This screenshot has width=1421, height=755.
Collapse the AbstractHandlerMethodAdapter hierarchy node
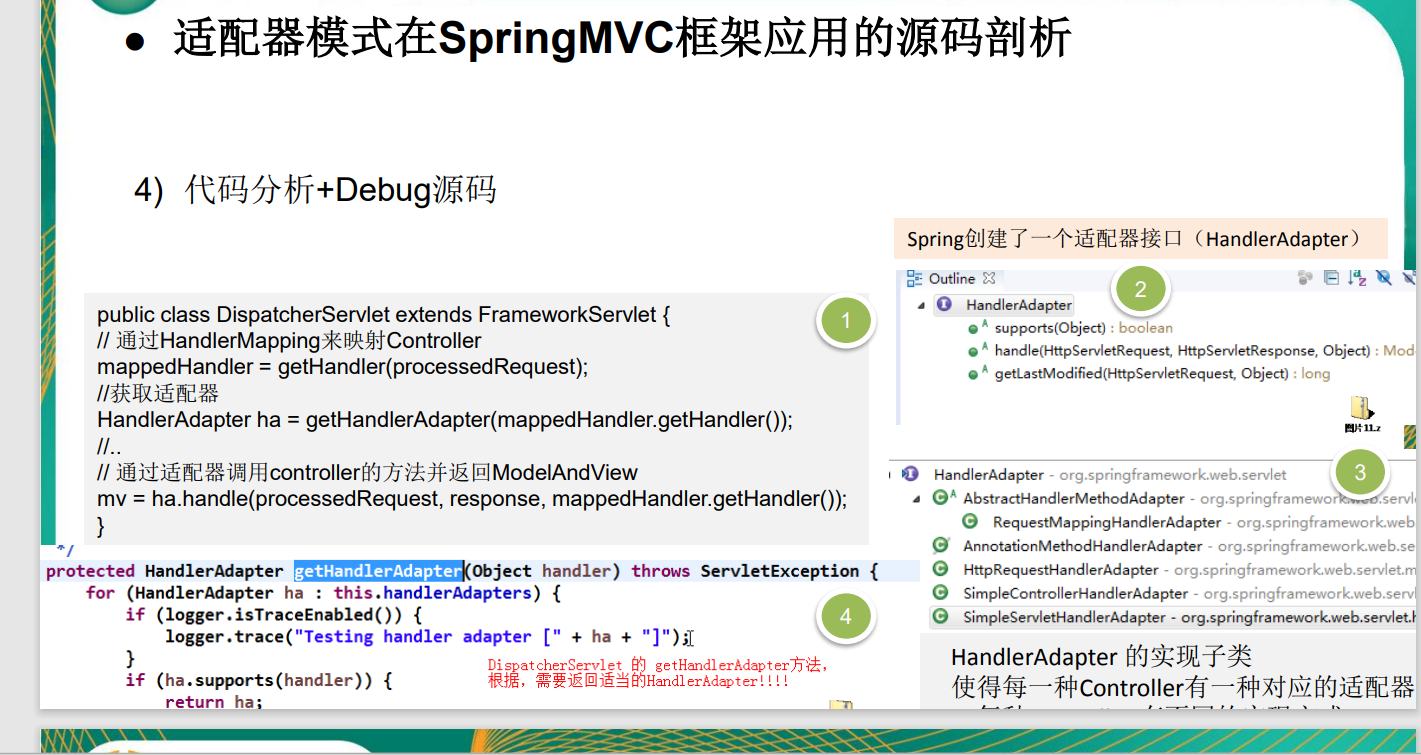coord(918,499)
